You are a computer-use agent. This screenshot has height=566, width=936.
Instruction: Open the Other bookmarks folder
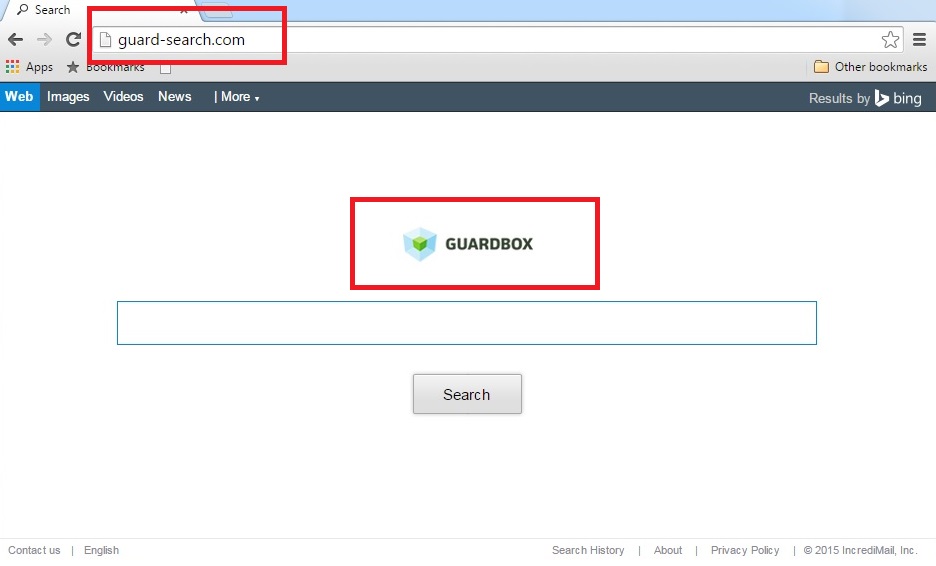tap(870, 67)
